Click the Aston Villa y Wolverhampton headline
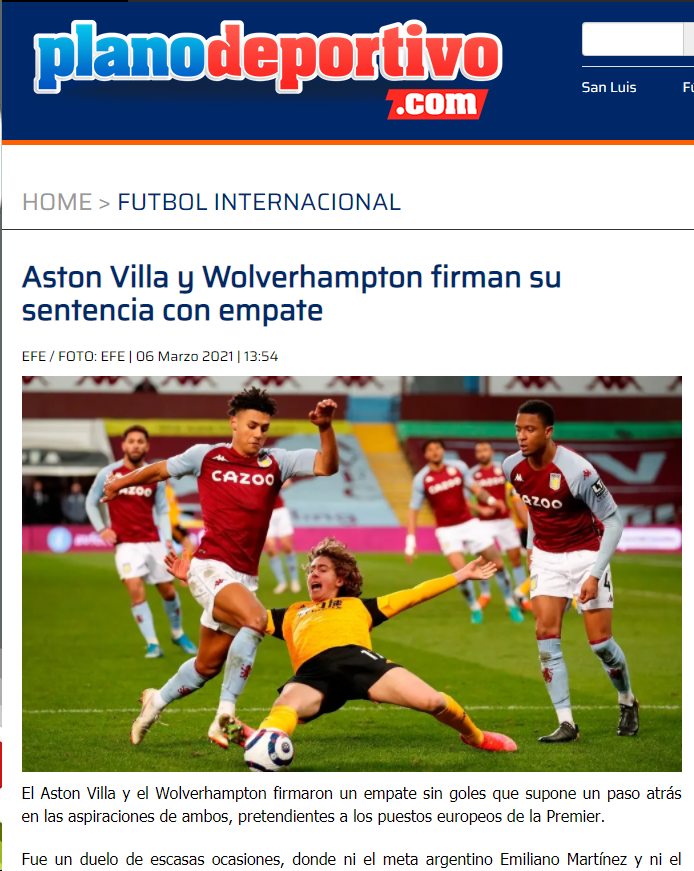The width and height of the screenshot is (694, 871). (291, 293)
